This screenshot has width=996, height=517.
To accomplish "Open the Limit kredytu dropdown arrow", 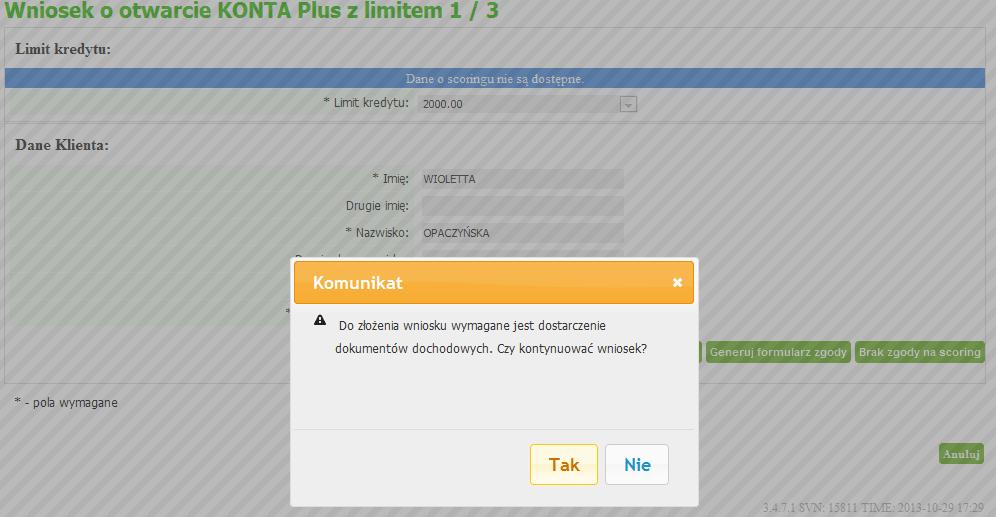I will coord(628,104).
